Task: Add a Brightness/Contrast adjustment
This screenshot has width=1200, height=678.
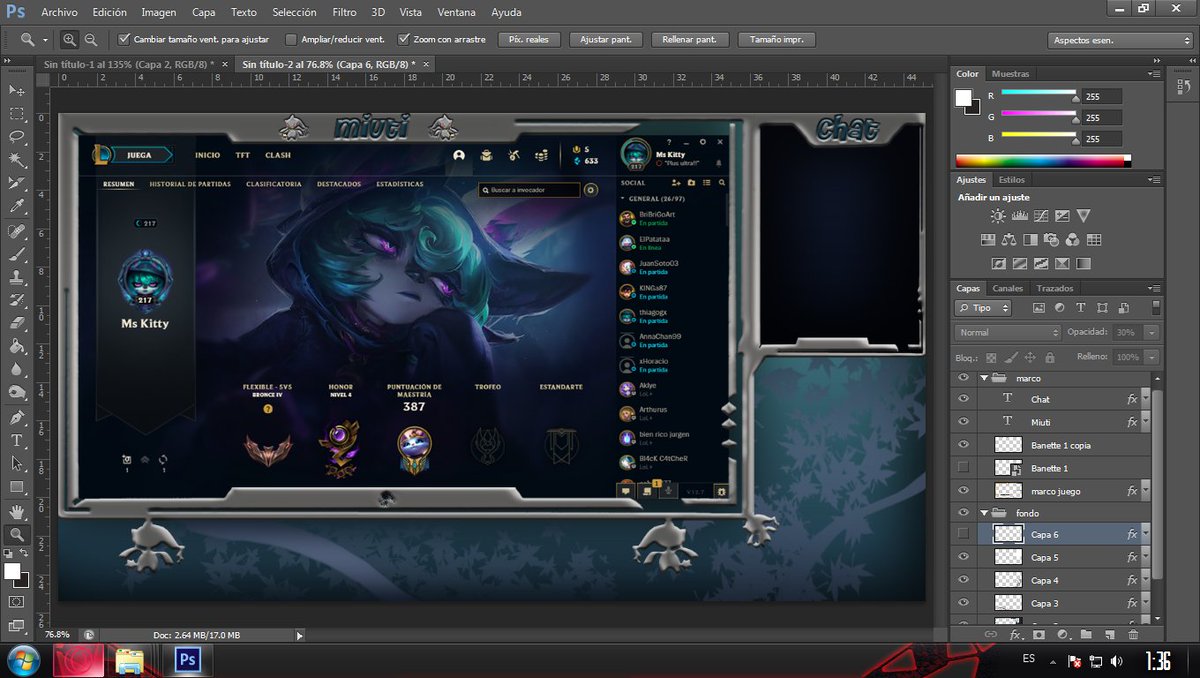Action: (x=998, y=215)
